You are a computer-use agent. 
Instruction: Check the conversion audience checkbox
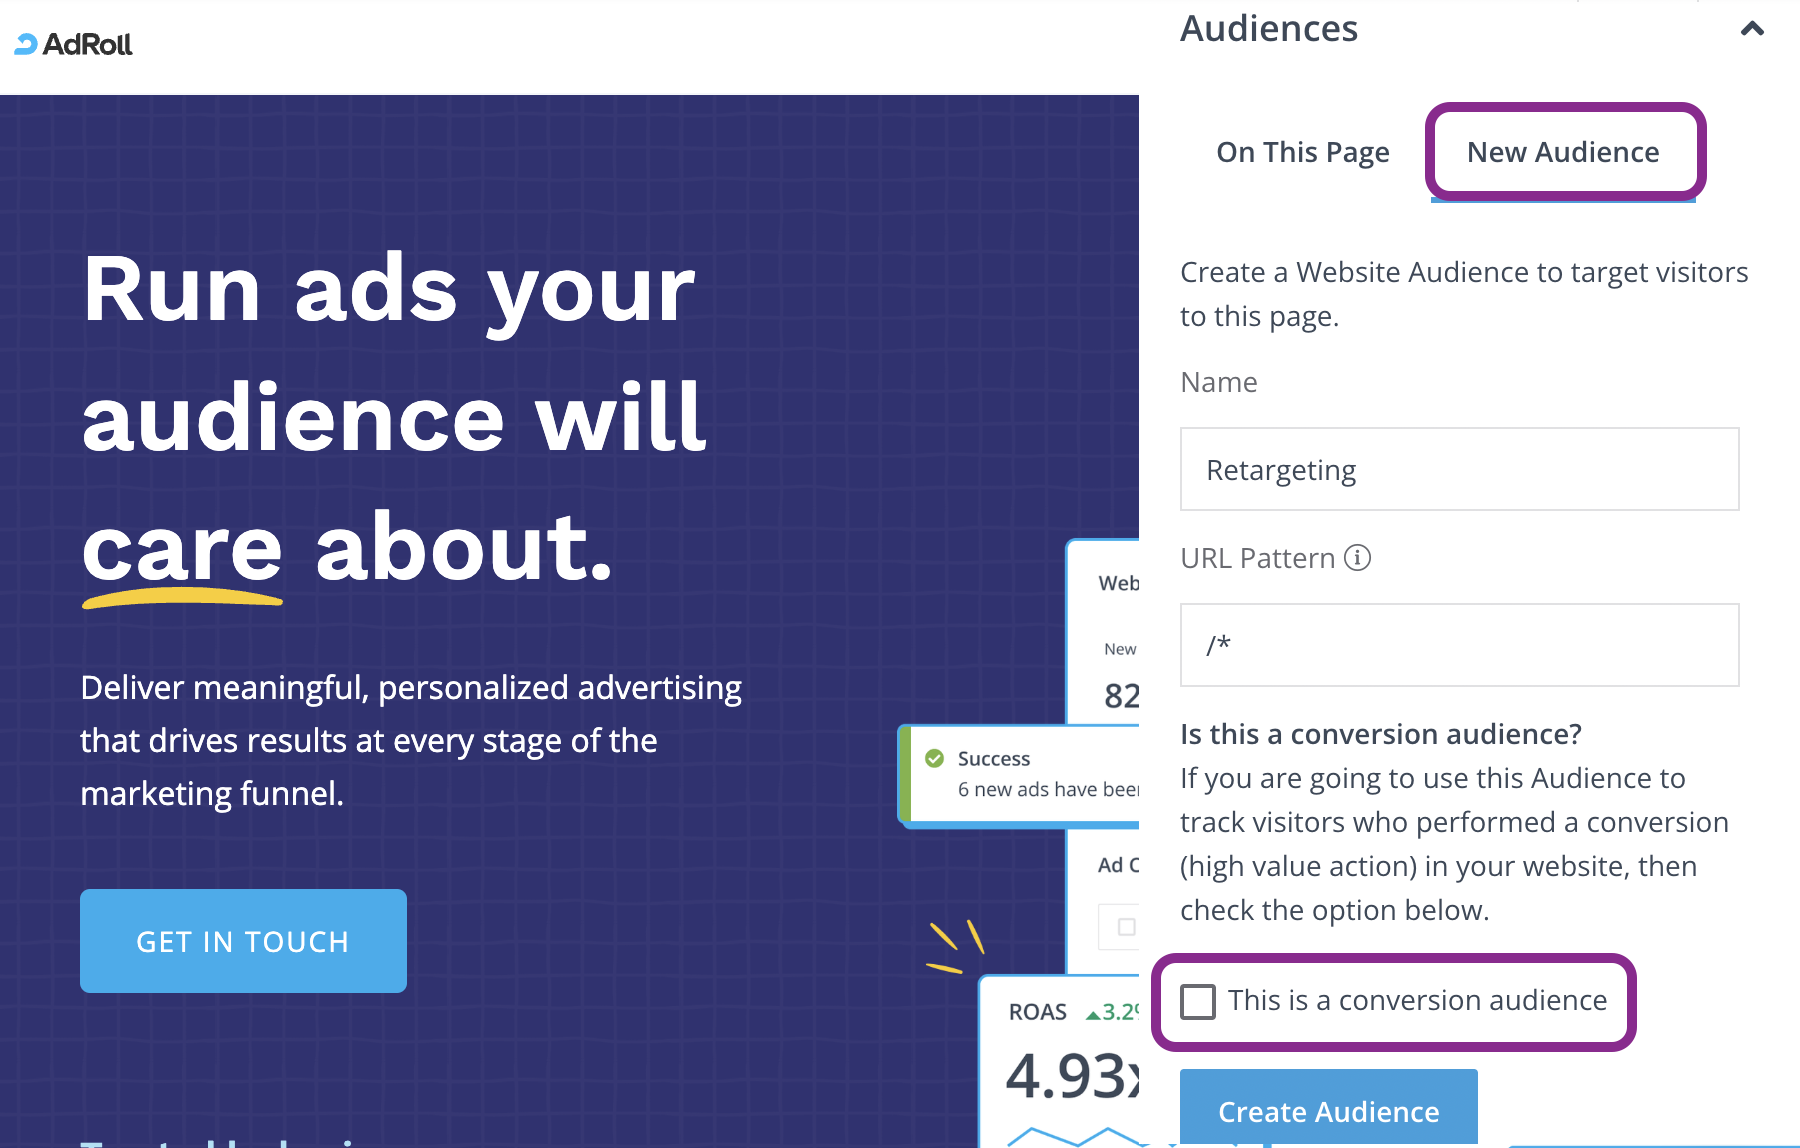[x=1198, y=1001]
